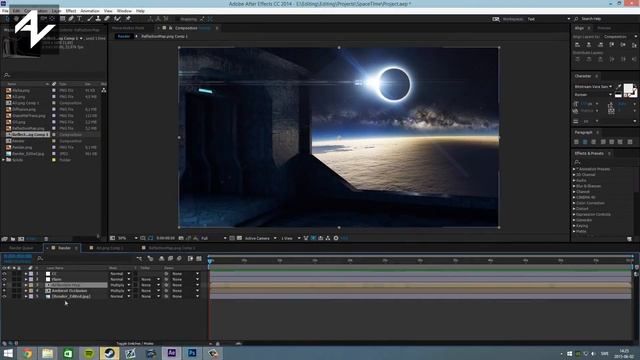
Task: Click Render breadcrumb button in viewer
Action: point(124,36)
